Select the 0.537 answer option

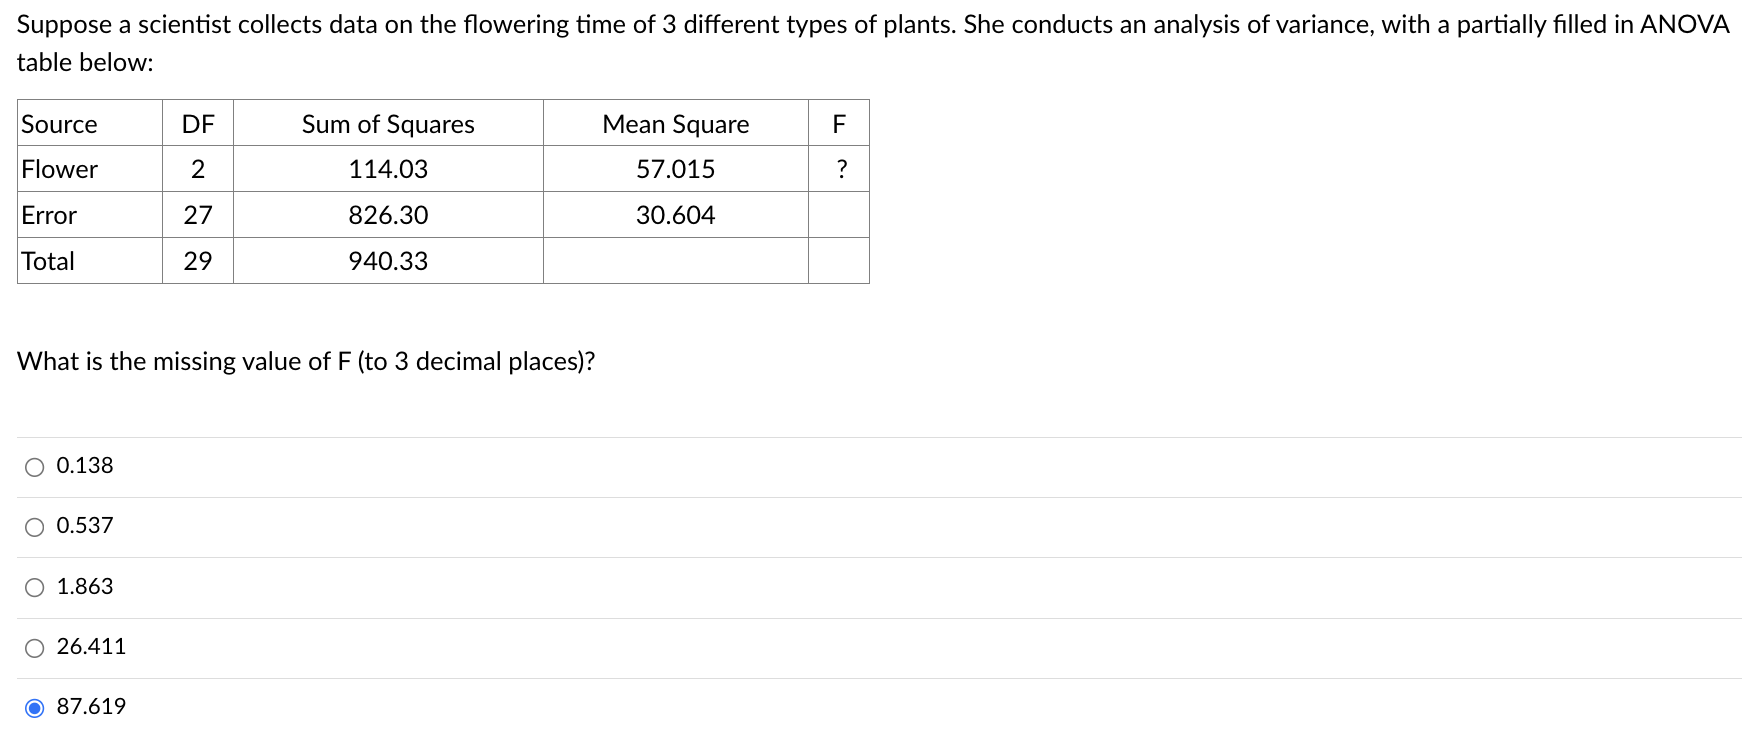(36, 525)
